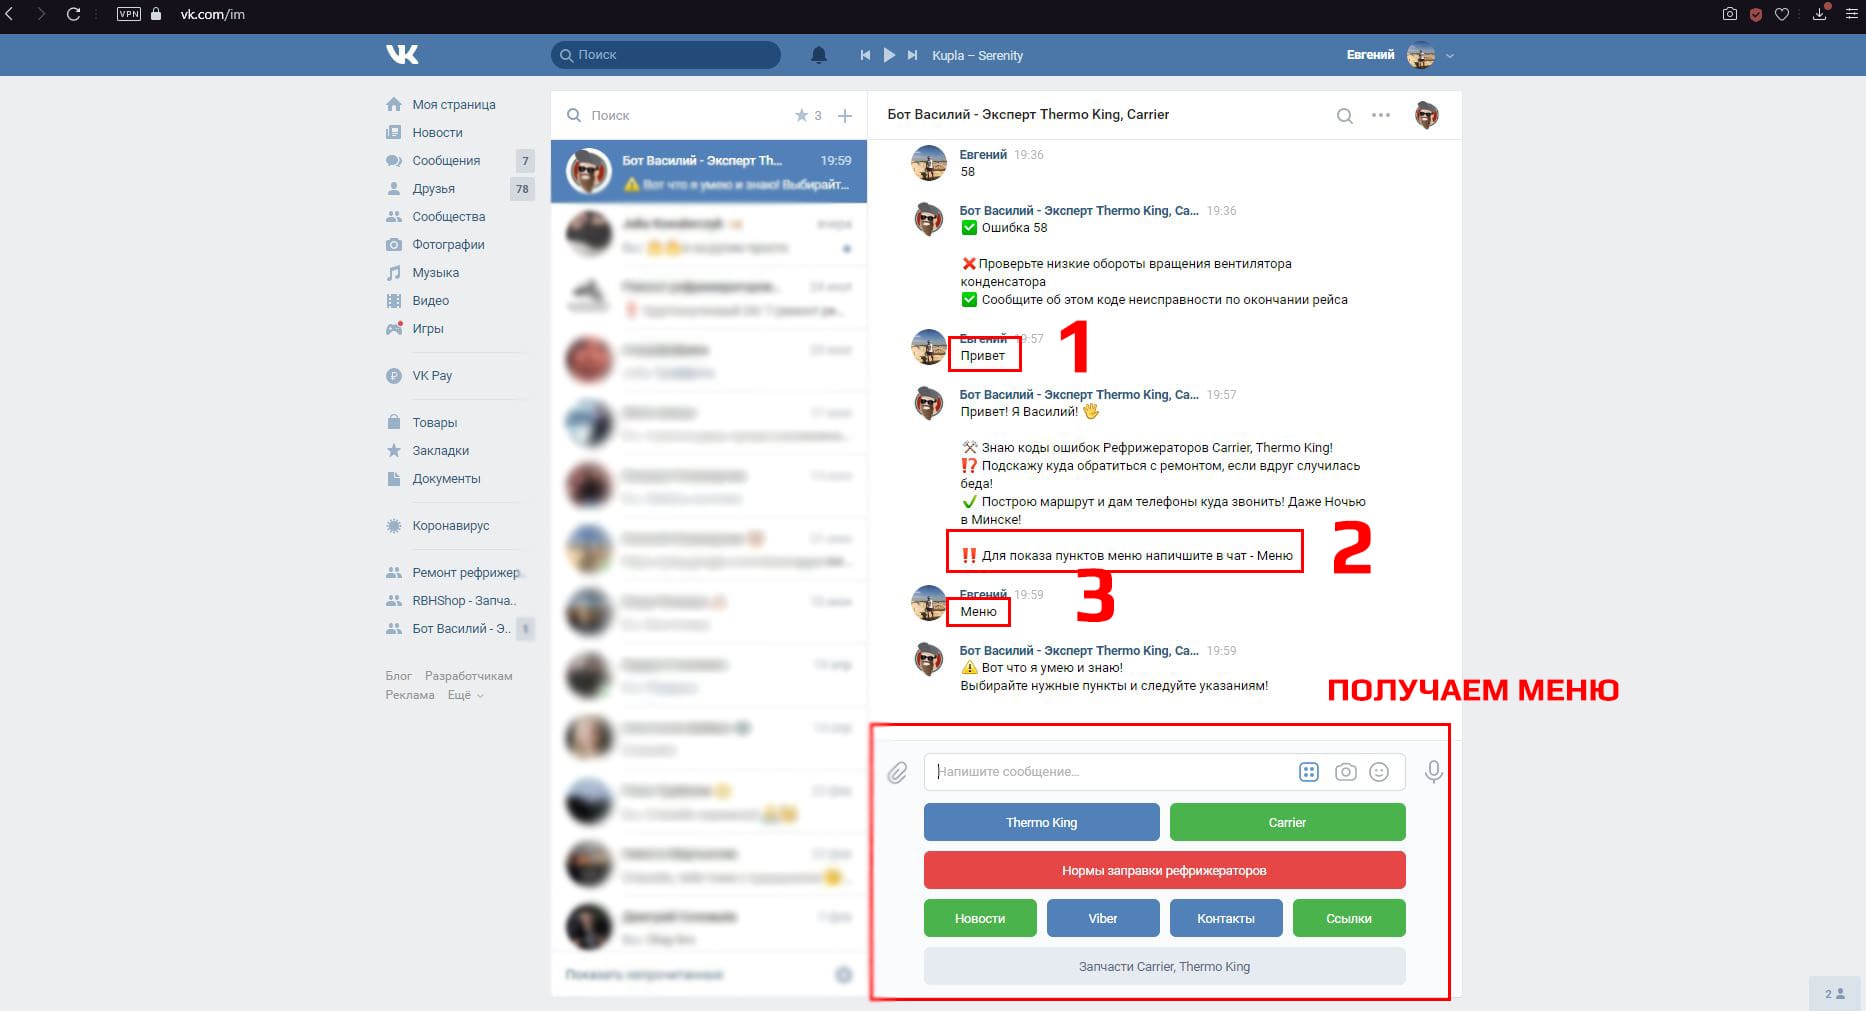
Task: Click the Разработчикам footer link
Action: tap(468, 676)
